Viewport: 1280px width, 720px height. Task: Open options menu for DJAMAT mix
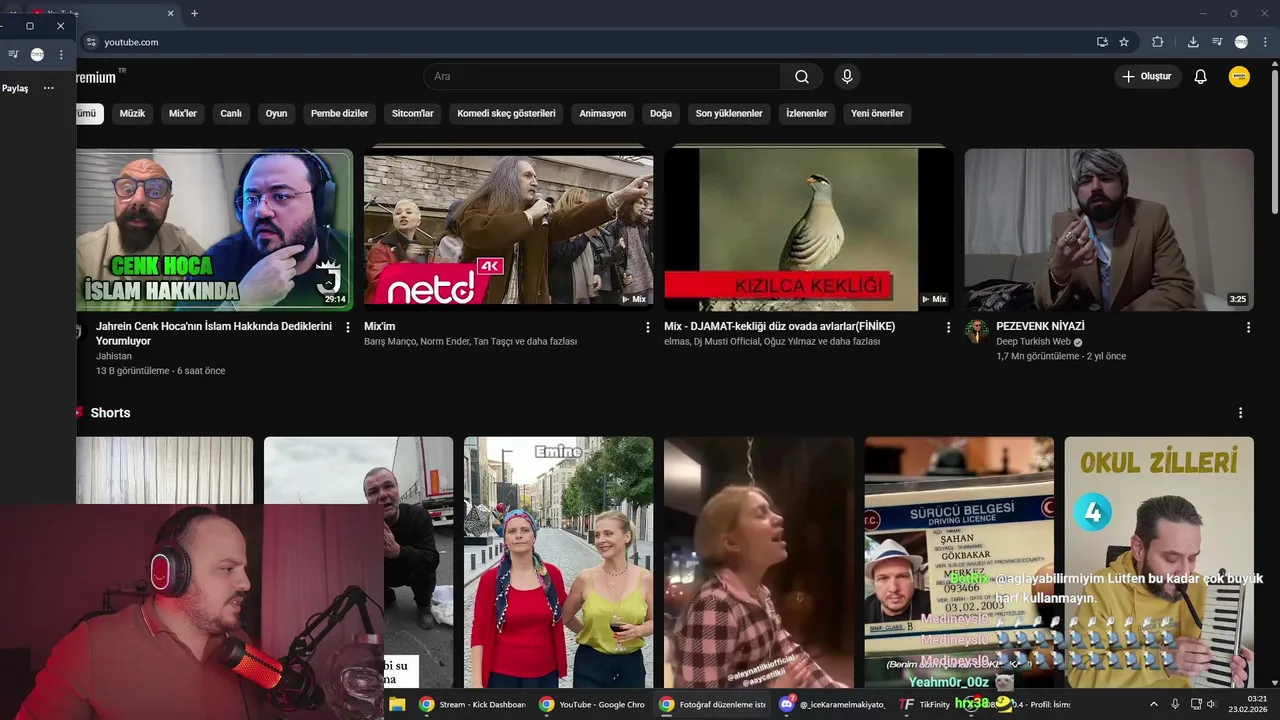tap(948, 327)
